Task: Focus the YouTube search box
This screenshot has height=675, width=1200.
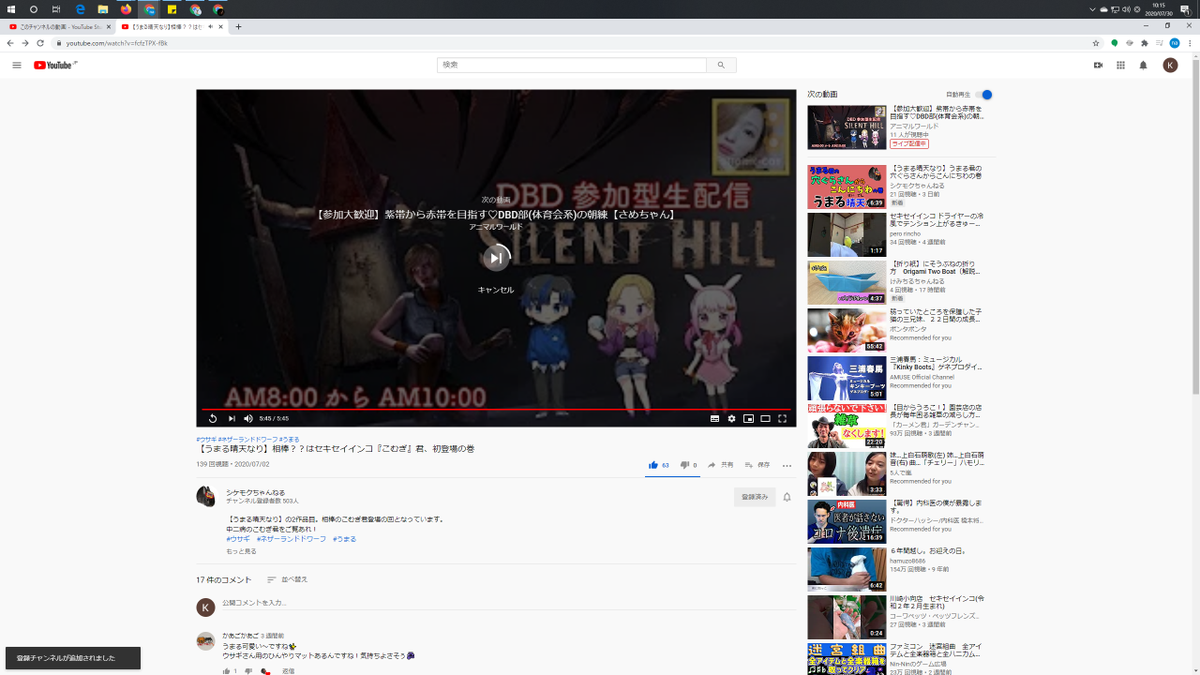Action: 571,65
